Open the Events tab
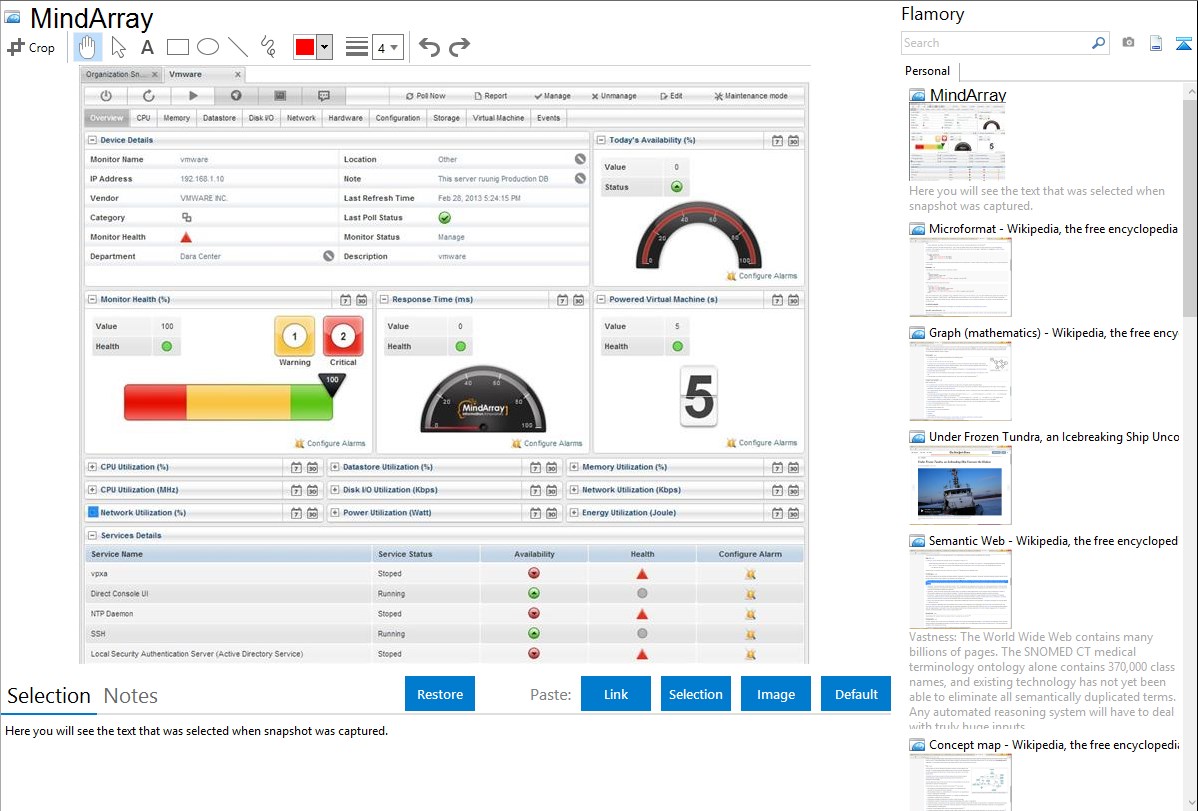This screenshot has width=1198, height=811. point(549,118)
